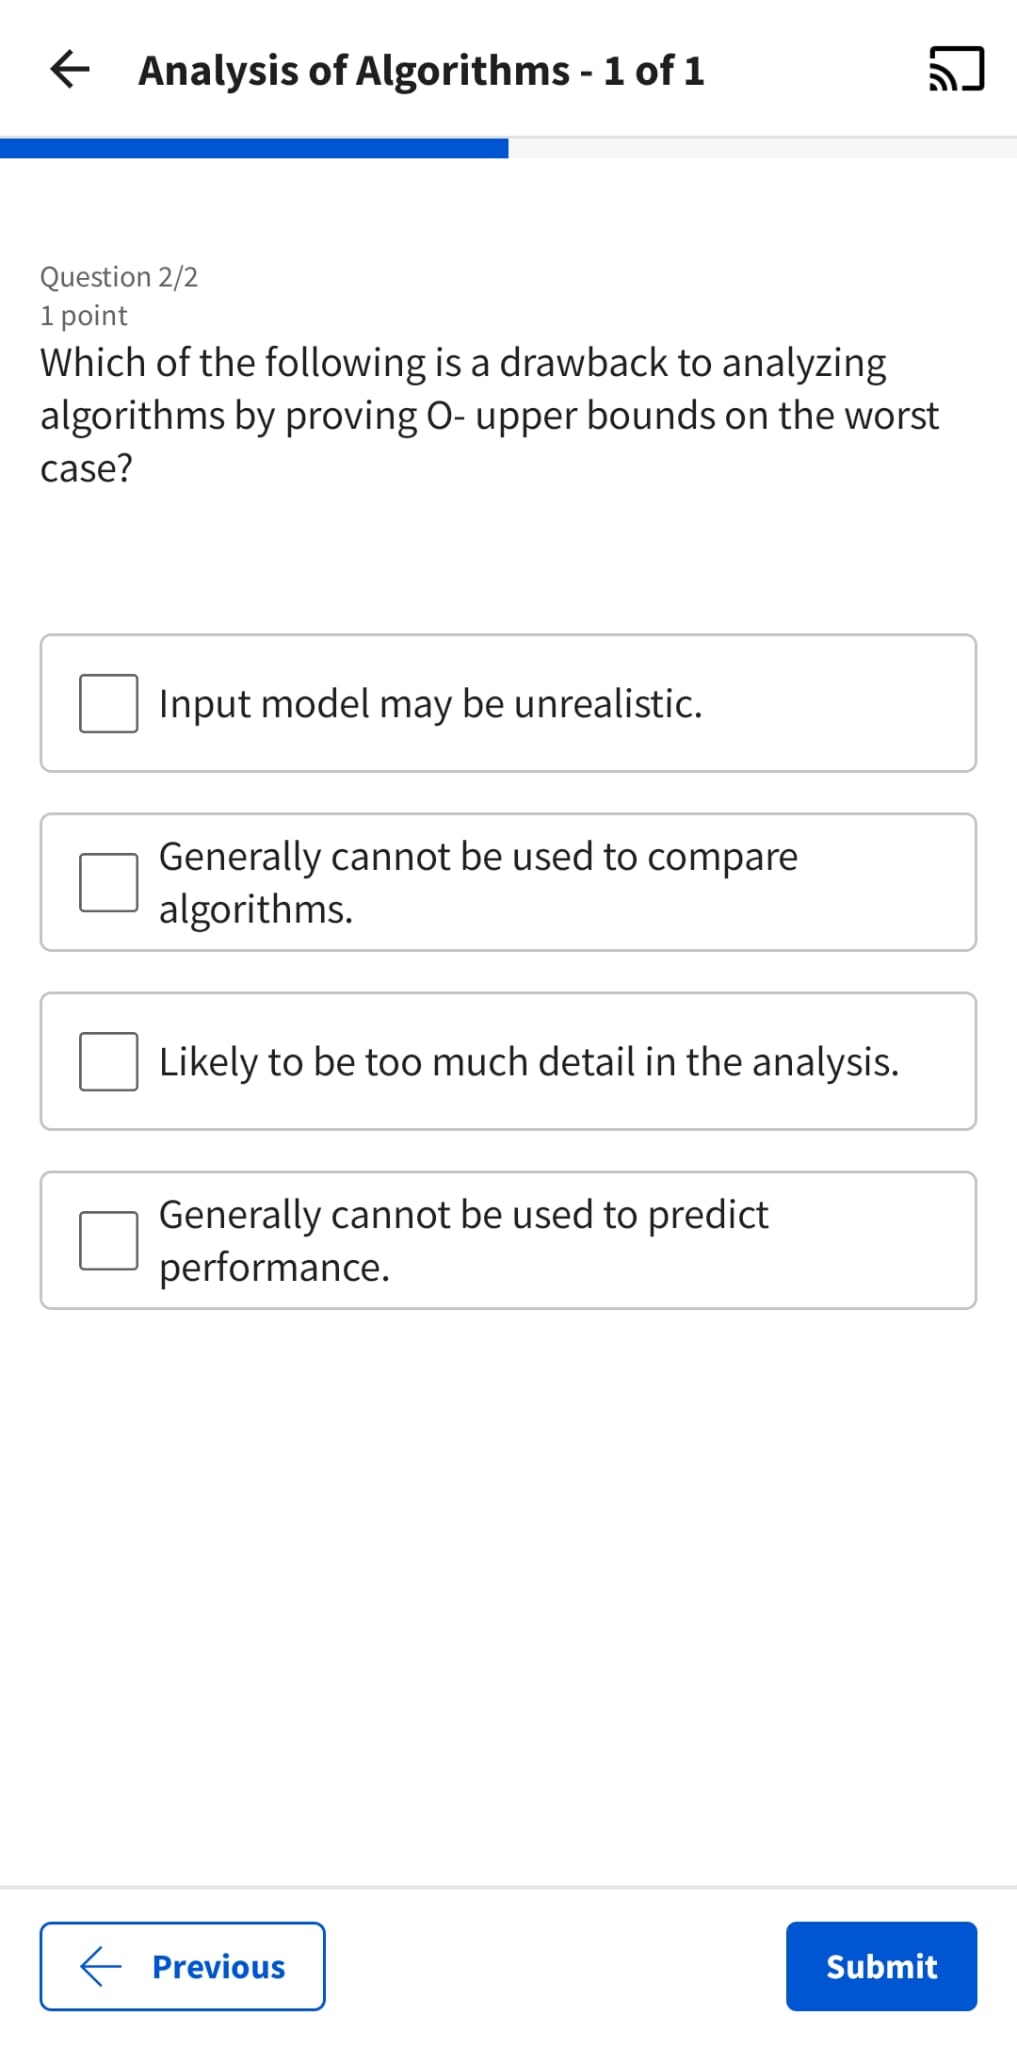1017x2048 pixels.
Task: Click the 'Question 2/2' label
Action: click(119, 277)
